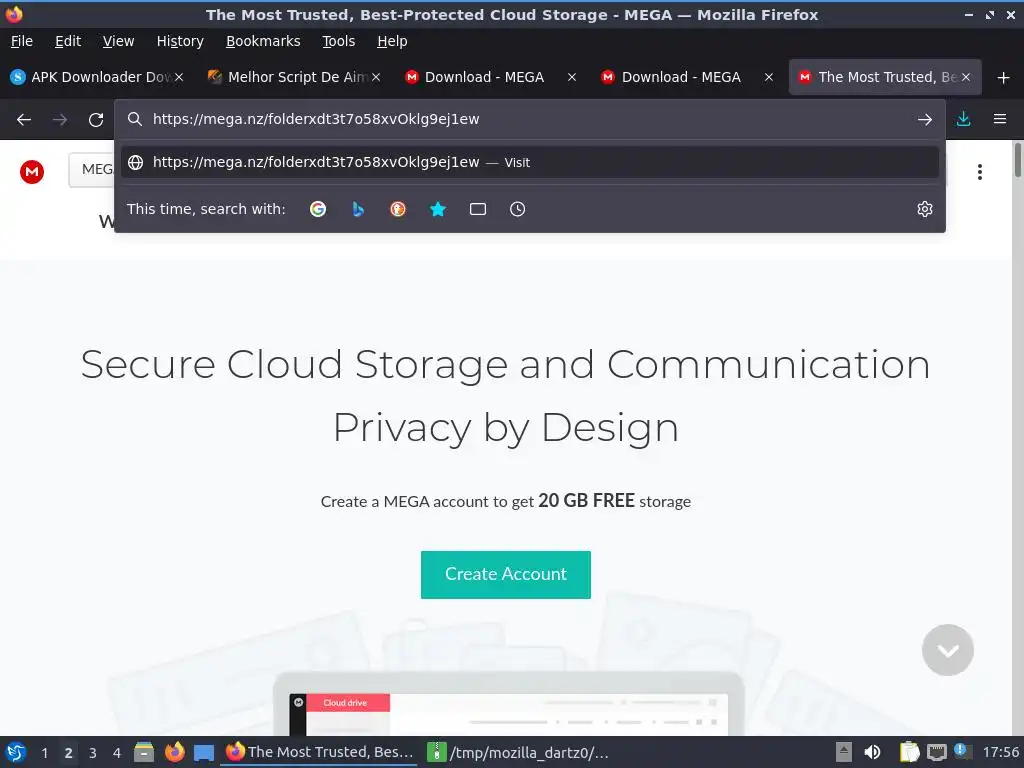This screenshot has height=768, width=1024.
Task: Open a new tab with plus
Action: pos(1003,78)
